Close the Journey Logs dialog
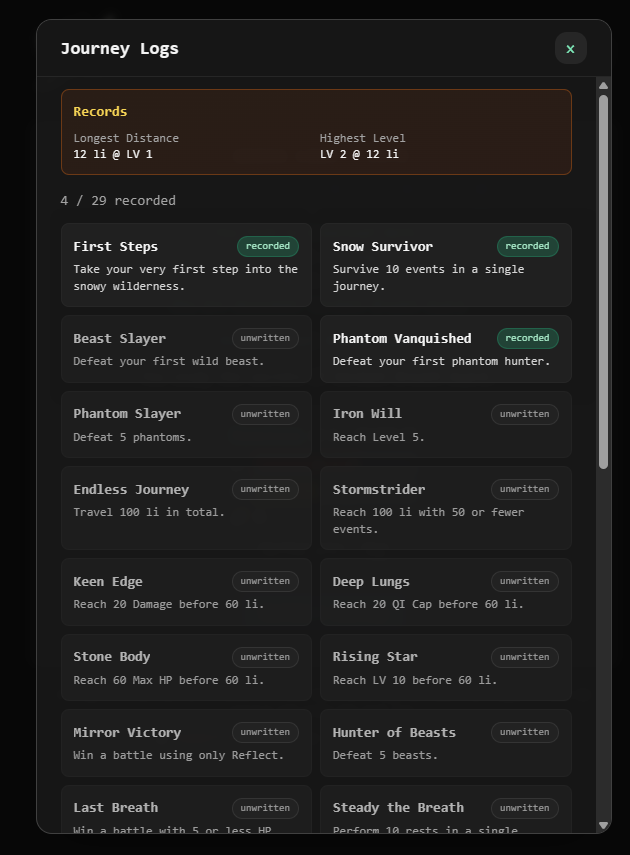 [570, 49]
